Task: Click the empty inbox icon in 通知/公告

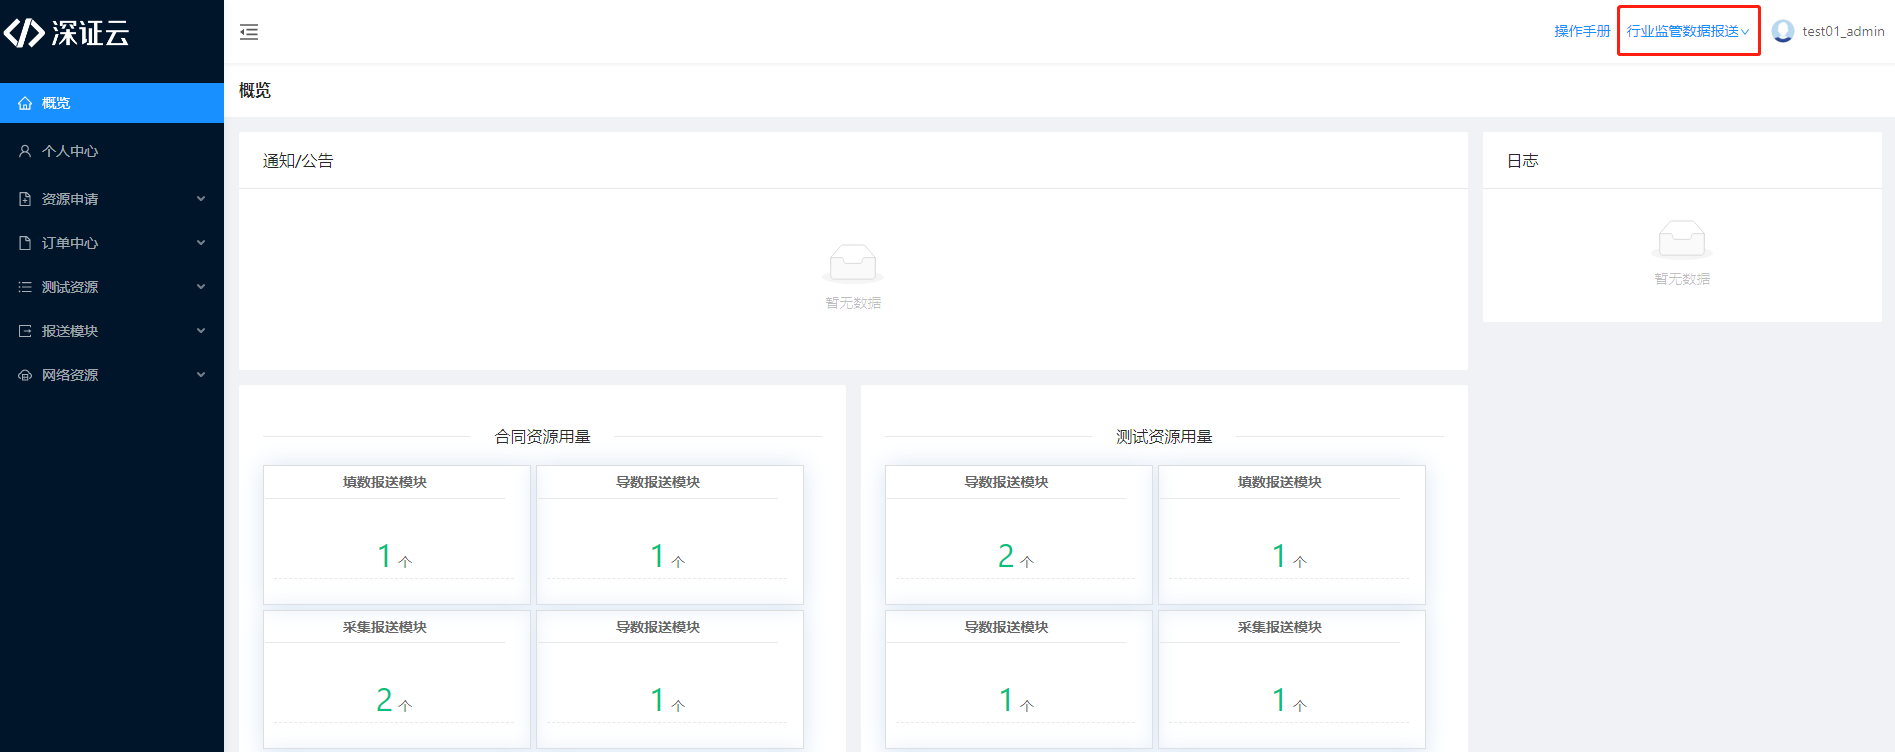Action: tap(853, 263)
